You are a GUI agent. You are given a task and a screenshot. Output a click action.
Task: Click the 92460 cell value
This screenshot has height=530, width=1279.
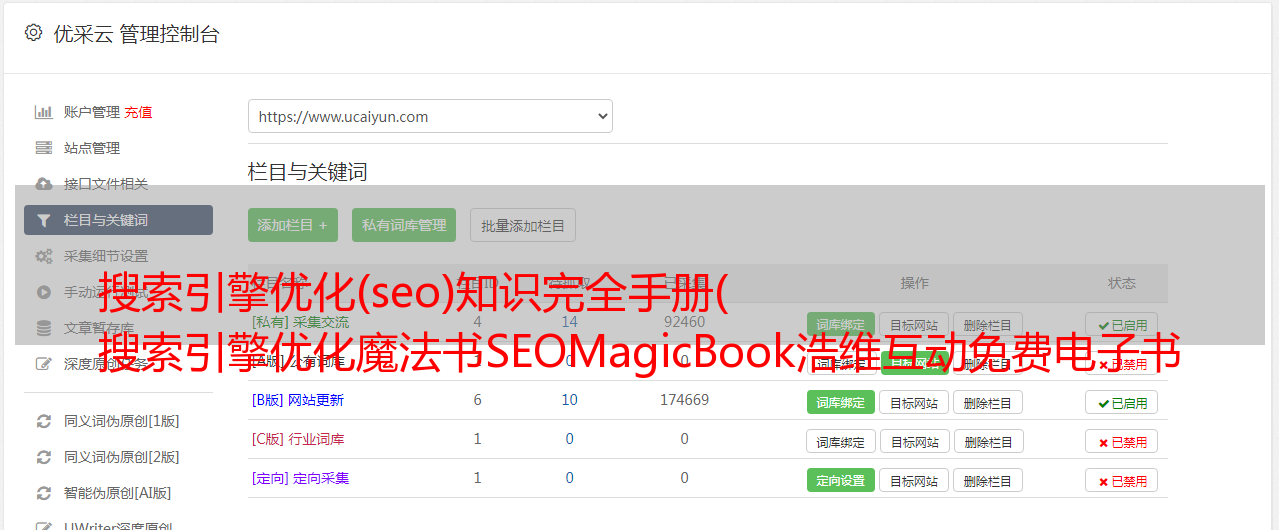(684, 322)
